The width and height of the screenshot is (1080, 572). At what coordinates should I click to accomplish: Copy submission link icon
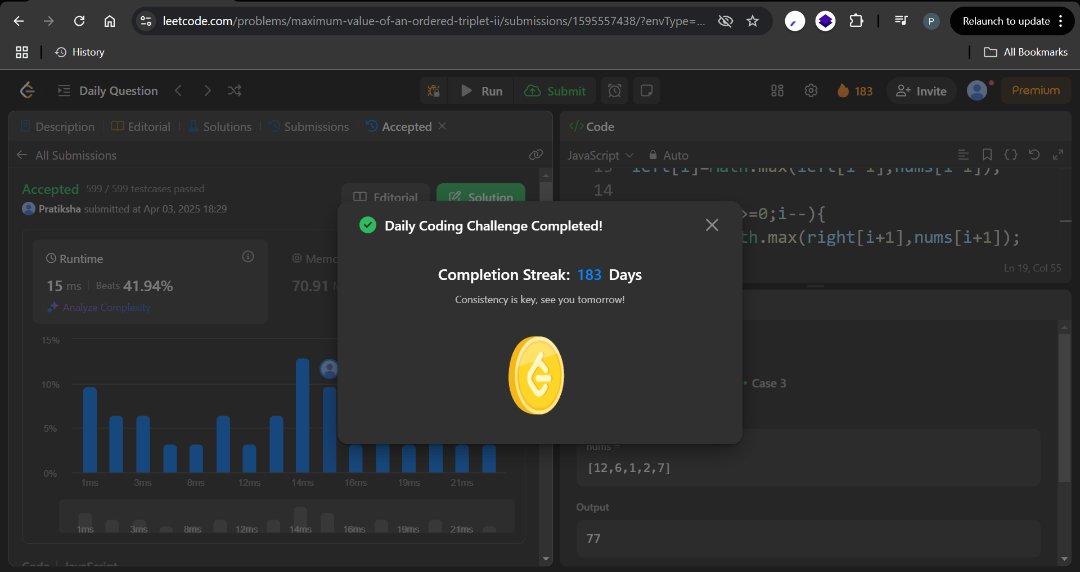(x=536, y=155)
